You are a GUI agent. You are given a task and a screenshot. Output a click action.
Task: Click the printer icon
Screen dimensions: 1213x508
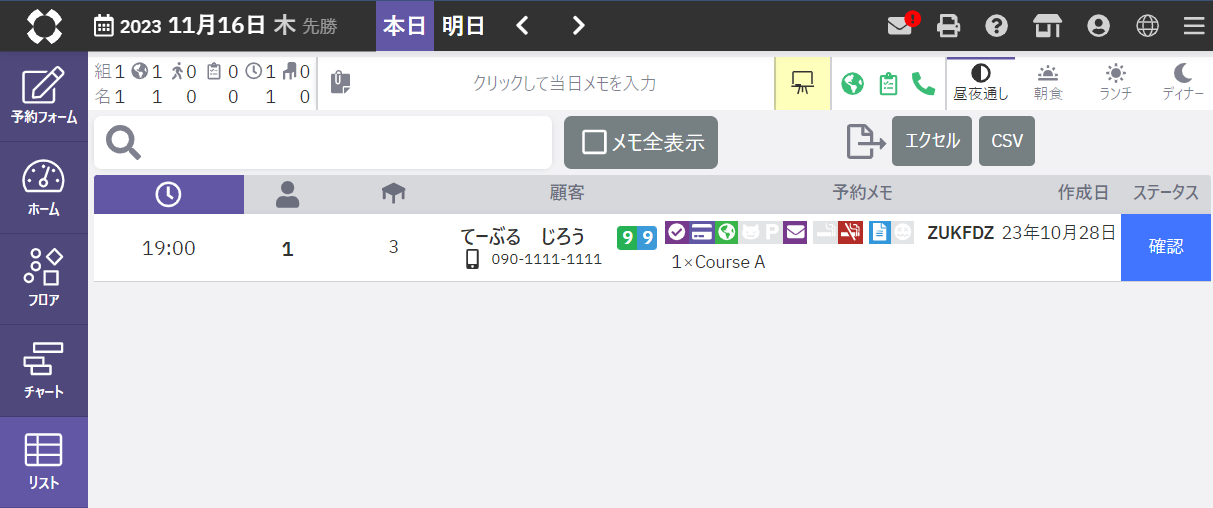[948, 26]
